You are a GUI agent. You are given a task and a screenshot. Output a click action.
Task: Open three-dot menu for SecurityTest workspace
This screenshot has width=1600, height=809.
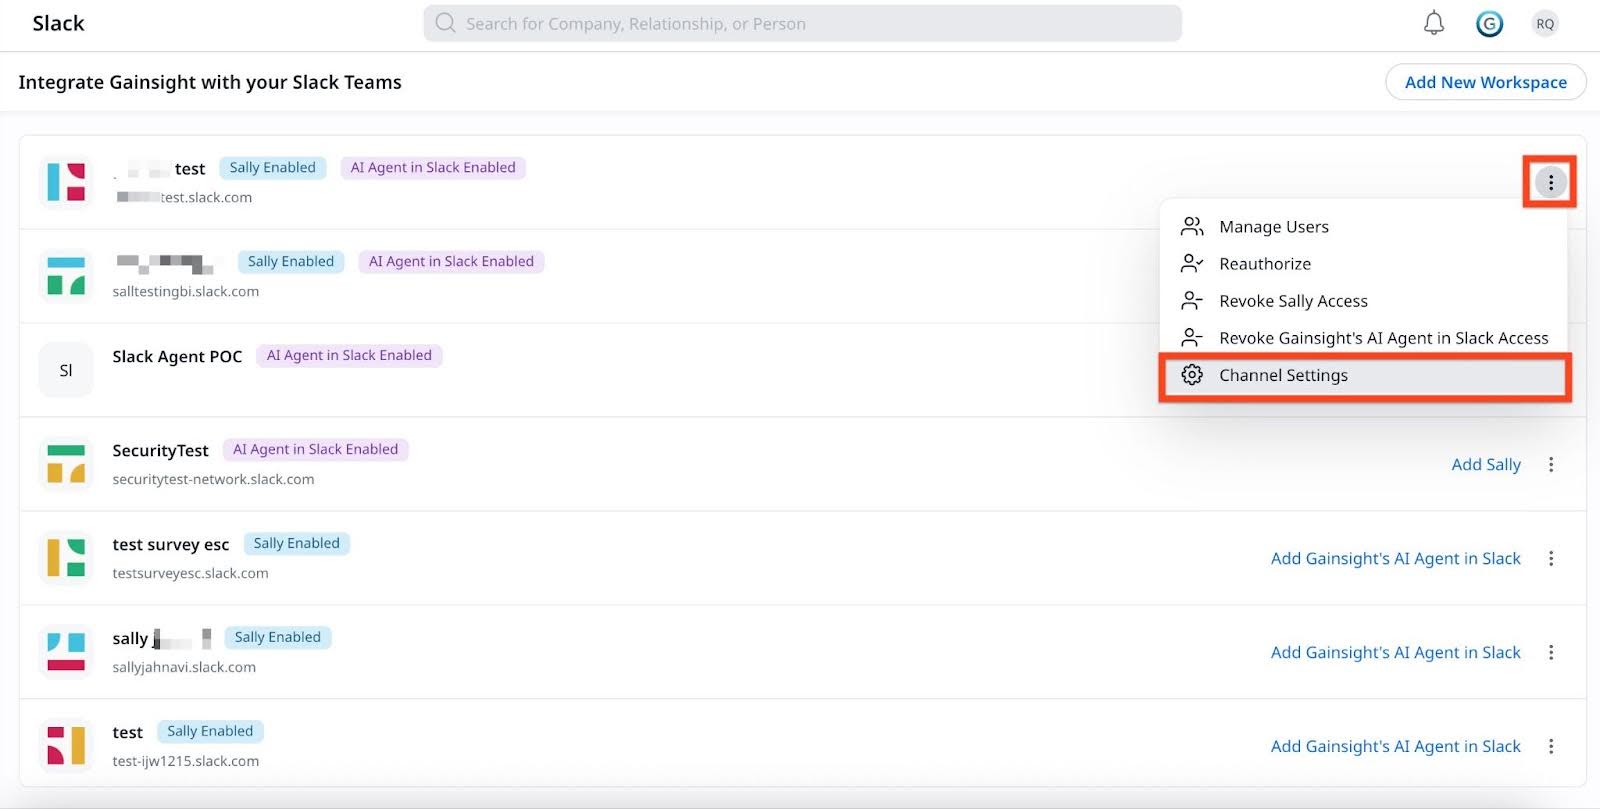[1551, 464]
